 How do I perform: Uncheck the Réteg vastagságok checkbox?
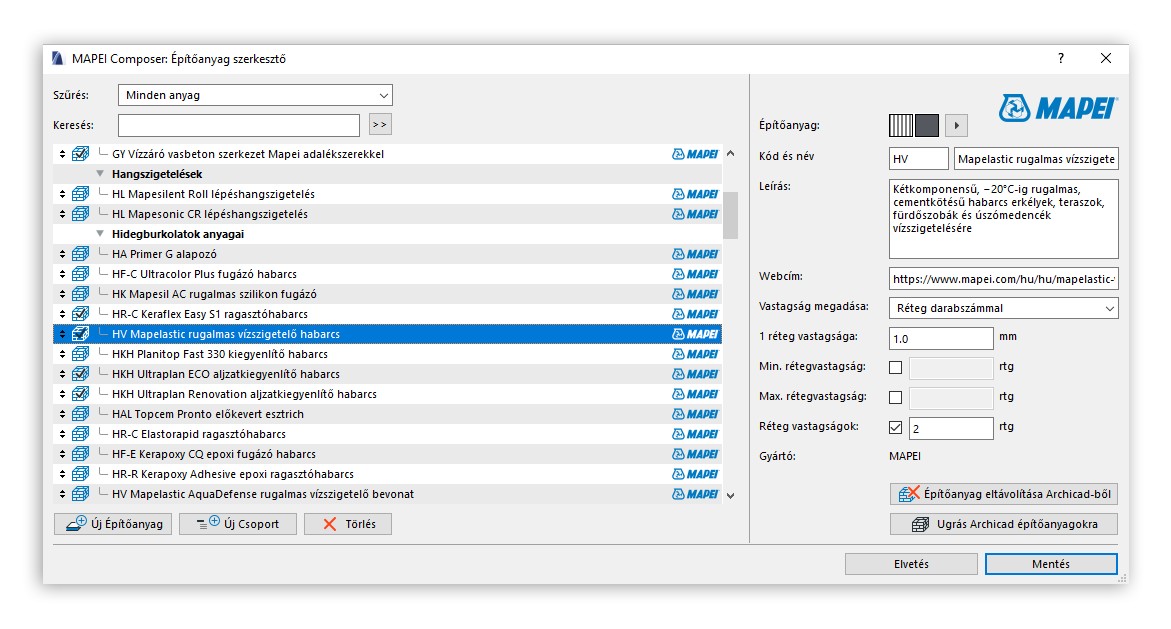pos(895,428)
